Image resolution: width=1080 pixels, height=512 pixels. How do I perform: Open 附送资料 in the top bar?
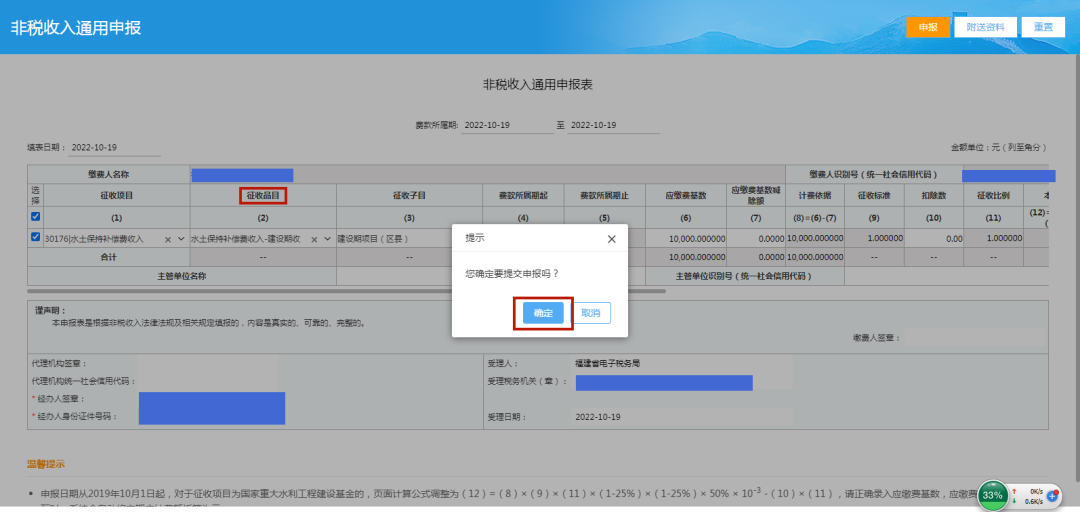(x=985, y=27)
